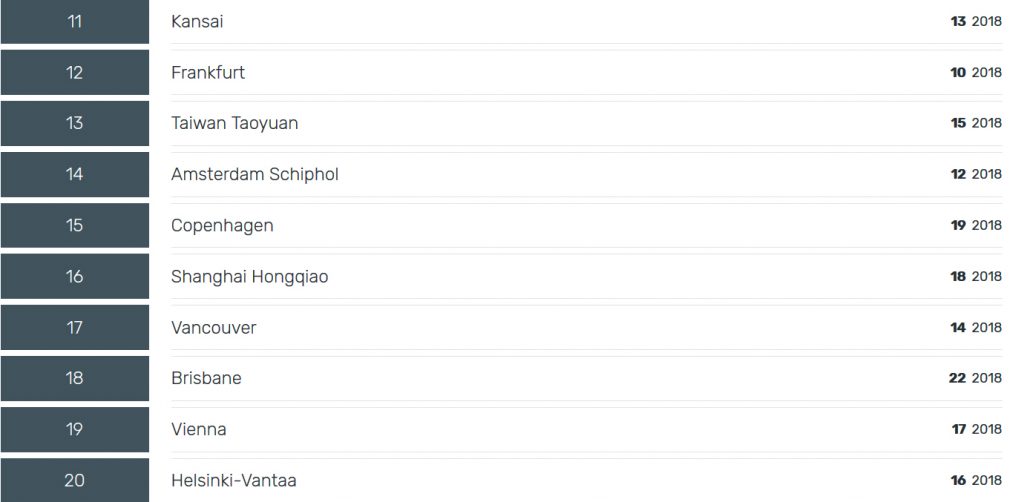Click Frankfurt's 2018 ranking value 10
The height and width of the screenshot is (502, 1024).
[x=958, y=72]
